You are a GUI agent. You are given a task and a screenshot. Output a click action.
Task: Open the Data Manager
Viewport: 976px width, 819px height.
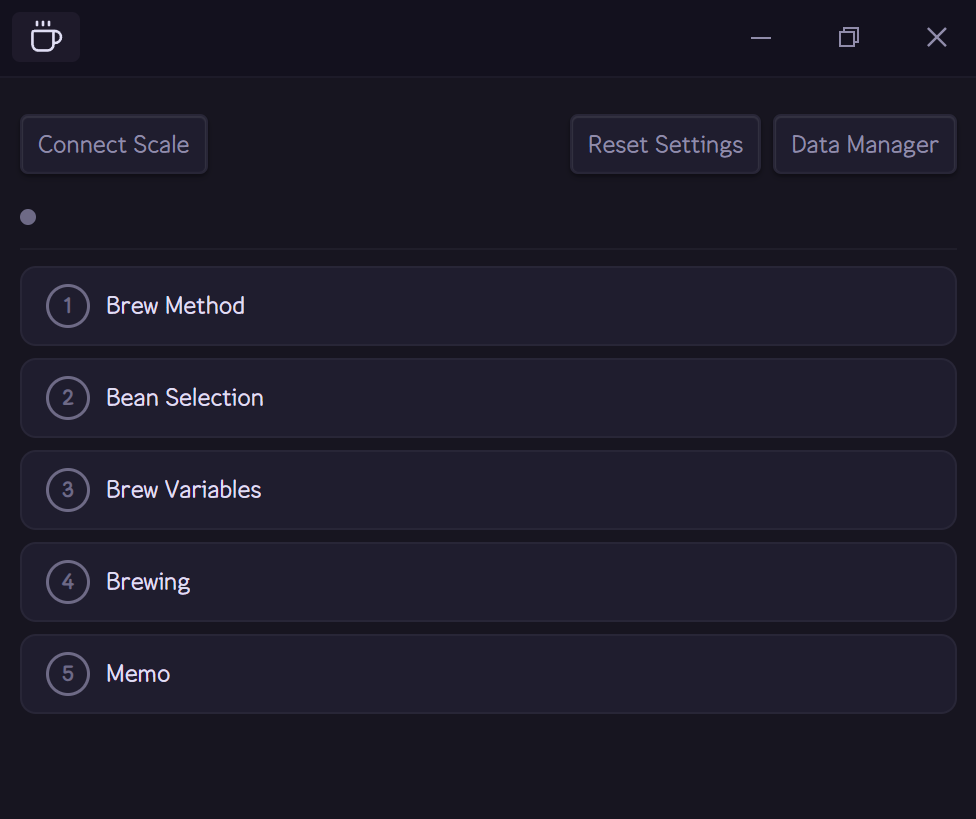tap(865, 144)
